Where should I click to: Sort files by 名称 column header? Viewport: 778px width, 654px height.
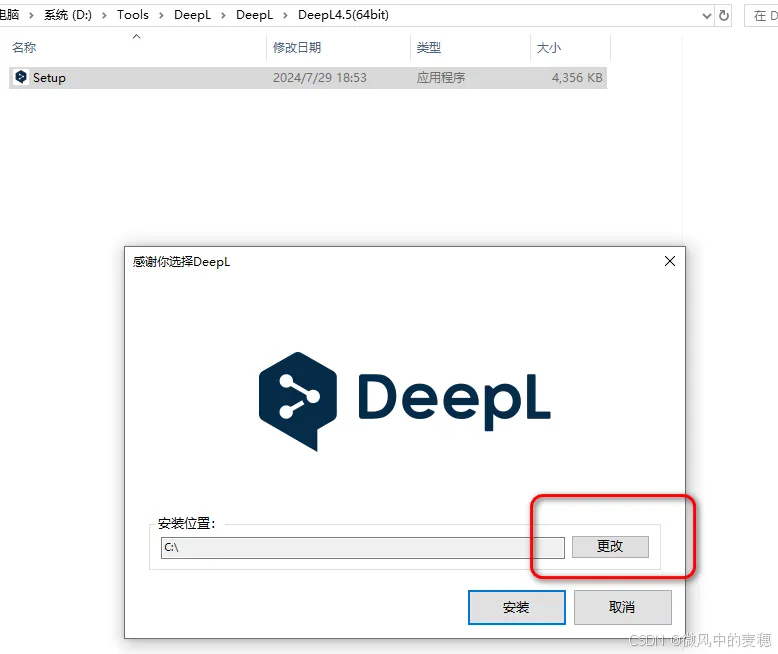[24, 48]
